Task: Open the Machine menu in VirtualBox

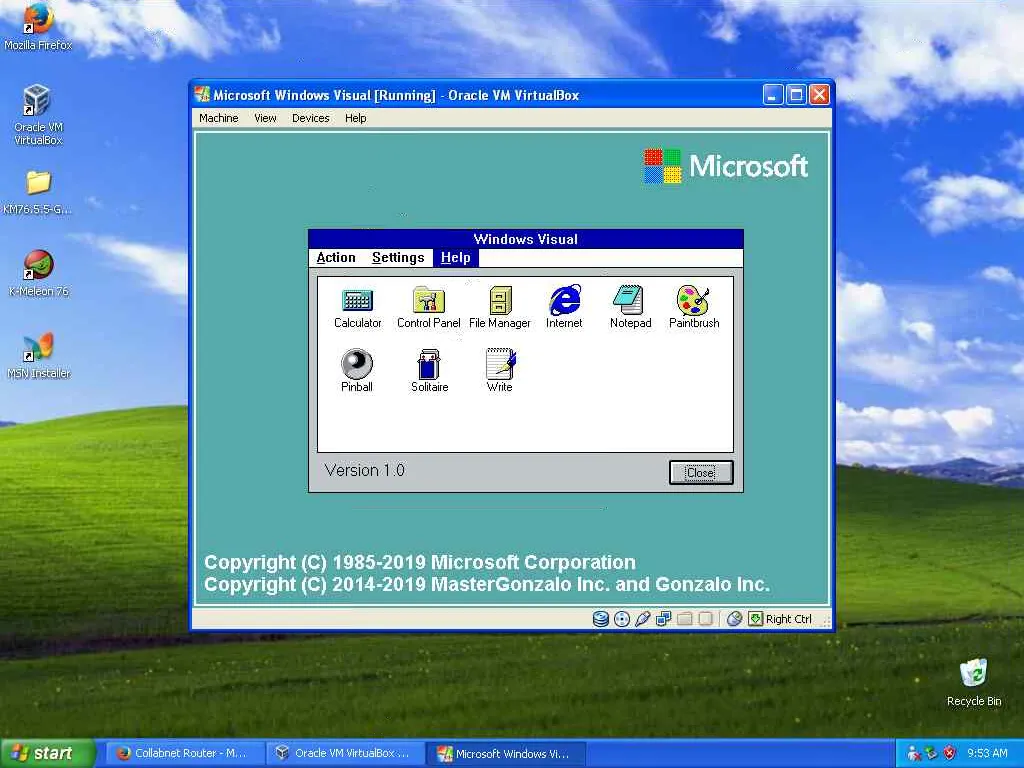Action: [x=219, y=118]
